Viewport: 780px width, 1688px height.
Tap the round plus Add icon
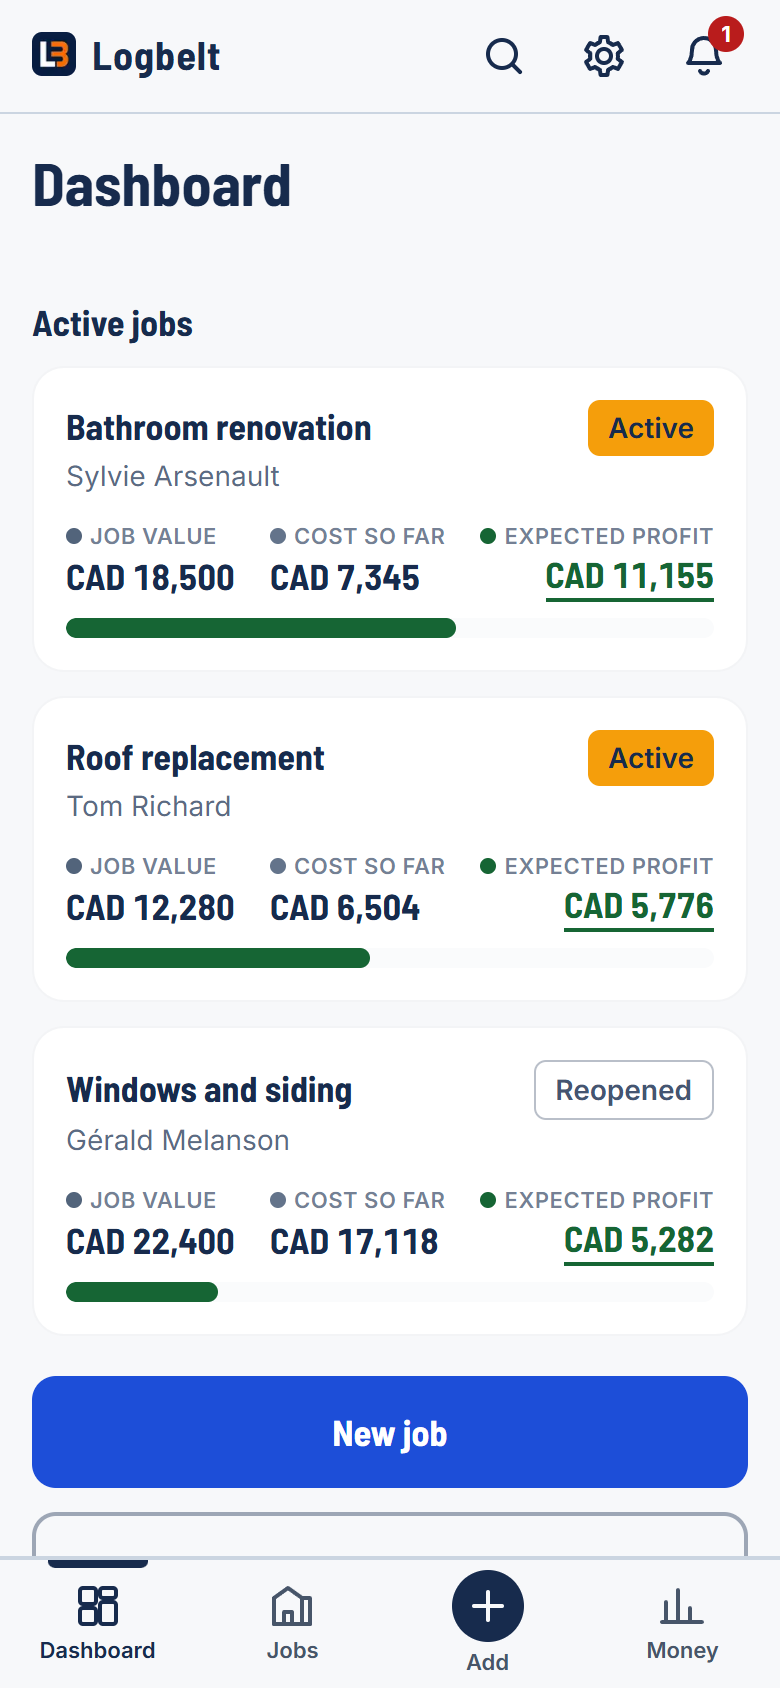[488, 1606]
